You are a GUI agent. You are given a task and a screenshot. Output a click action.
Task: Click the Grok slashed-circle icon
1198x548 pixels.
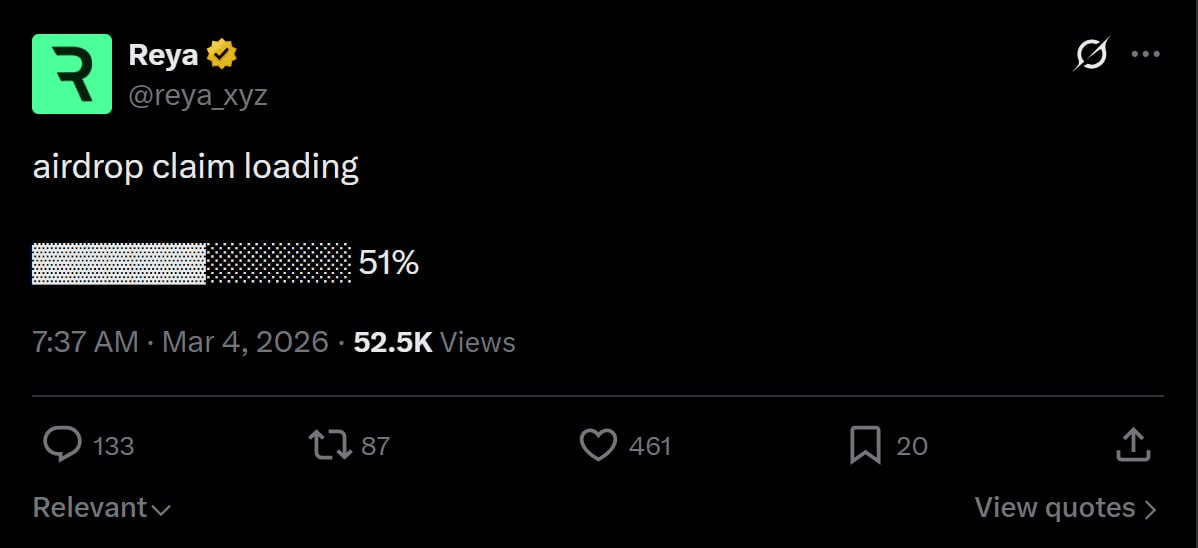coord(1091,54)
